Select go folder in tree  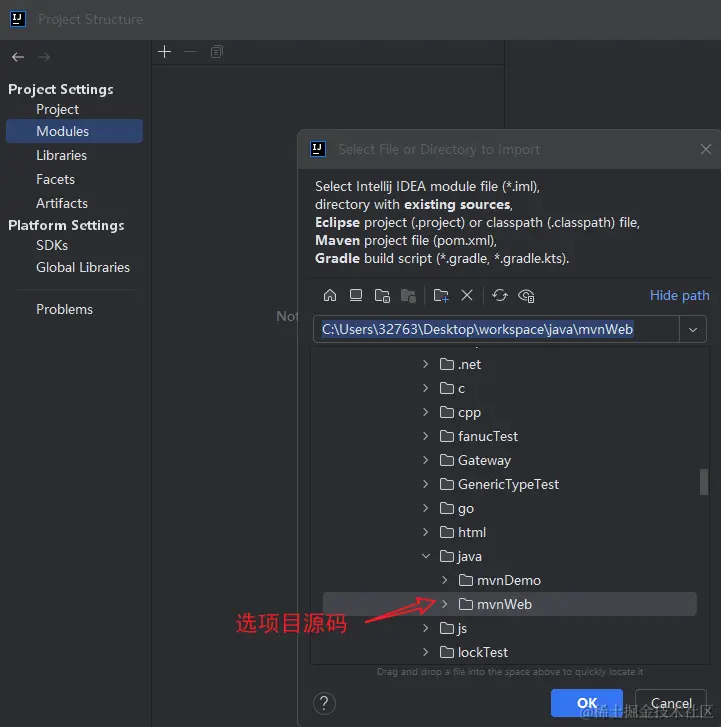tap(457, 508)
